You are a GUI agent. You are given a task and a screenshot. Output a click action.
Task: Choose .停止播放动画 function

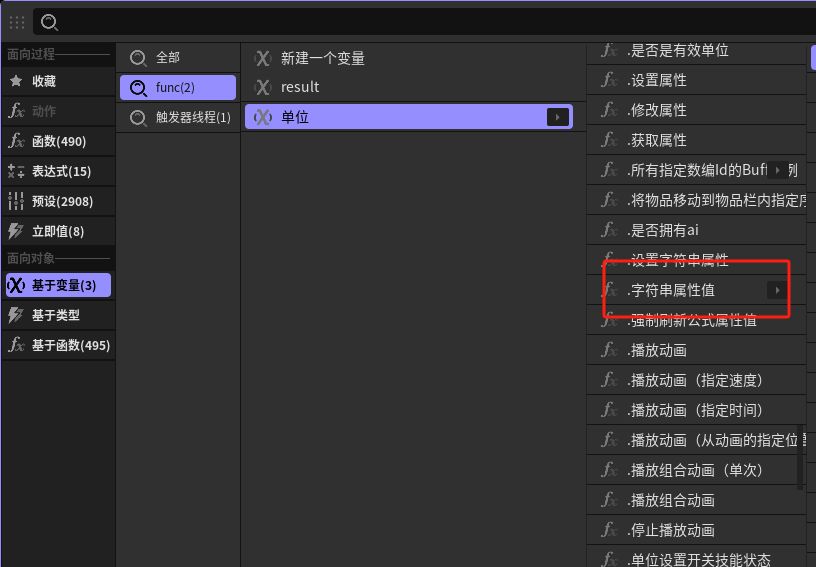click(x=696, y=531)
